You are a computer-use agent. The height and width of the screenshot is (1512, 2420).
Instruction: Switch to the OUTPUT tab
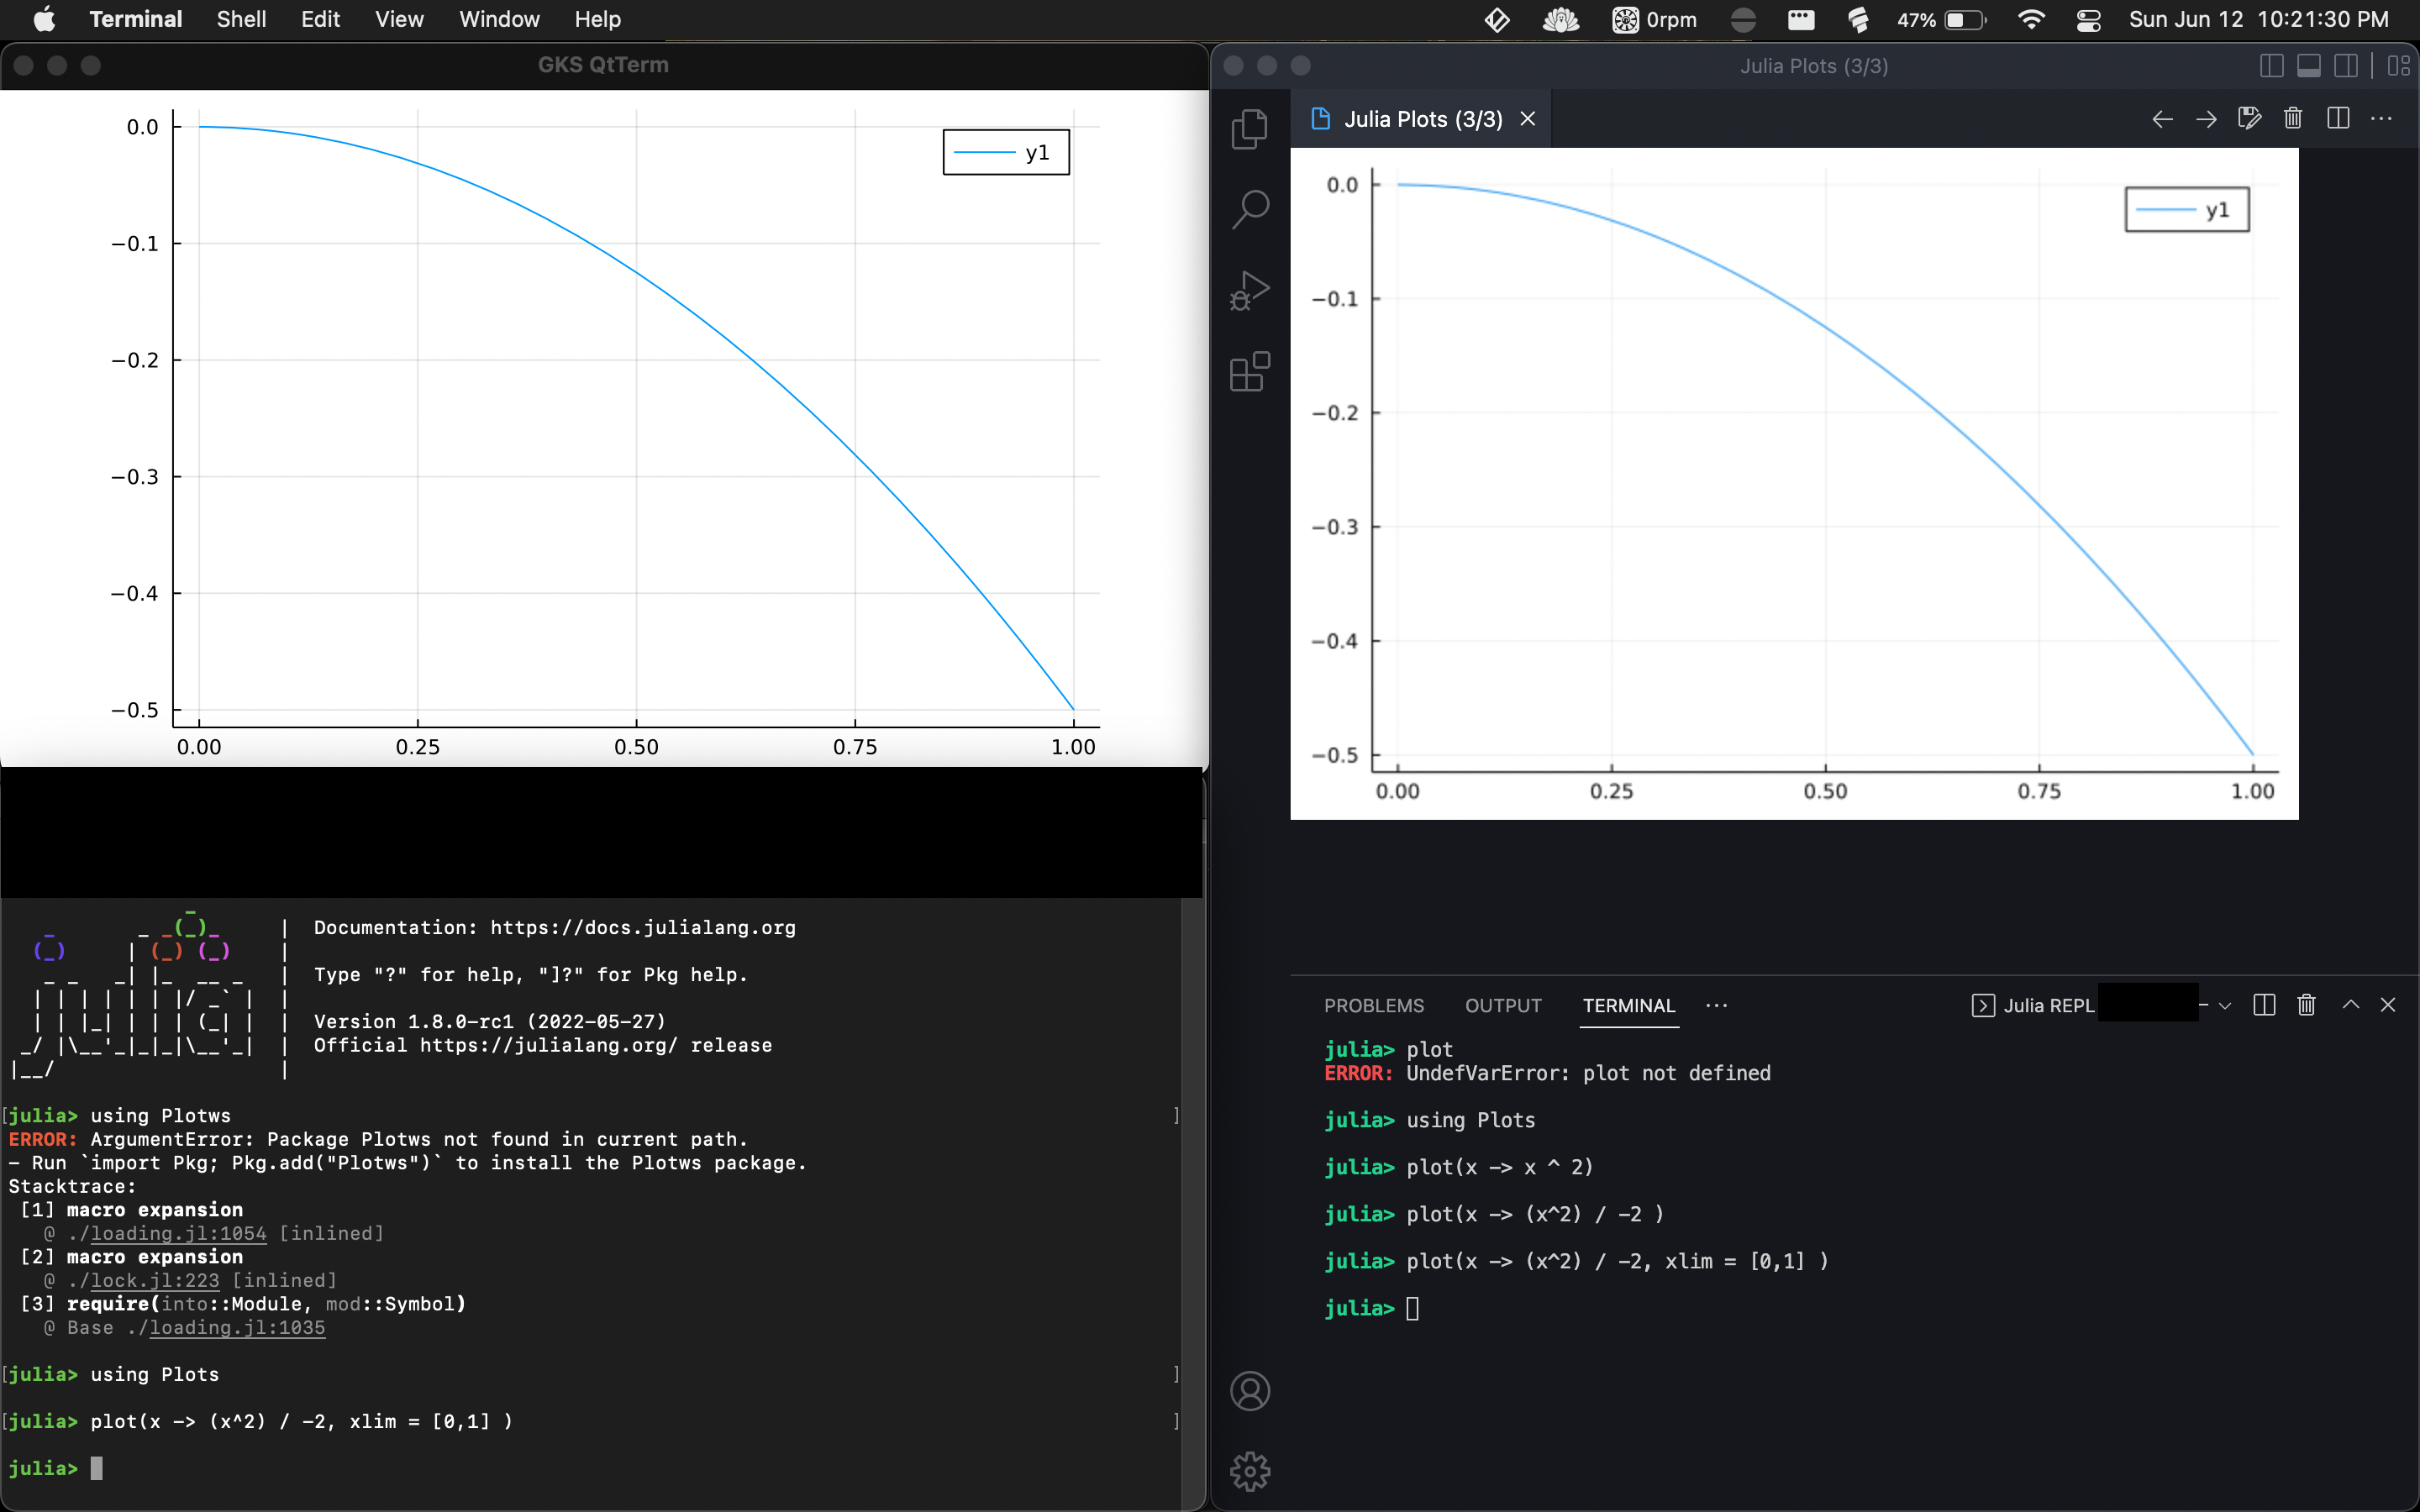click(1503, 1006)
